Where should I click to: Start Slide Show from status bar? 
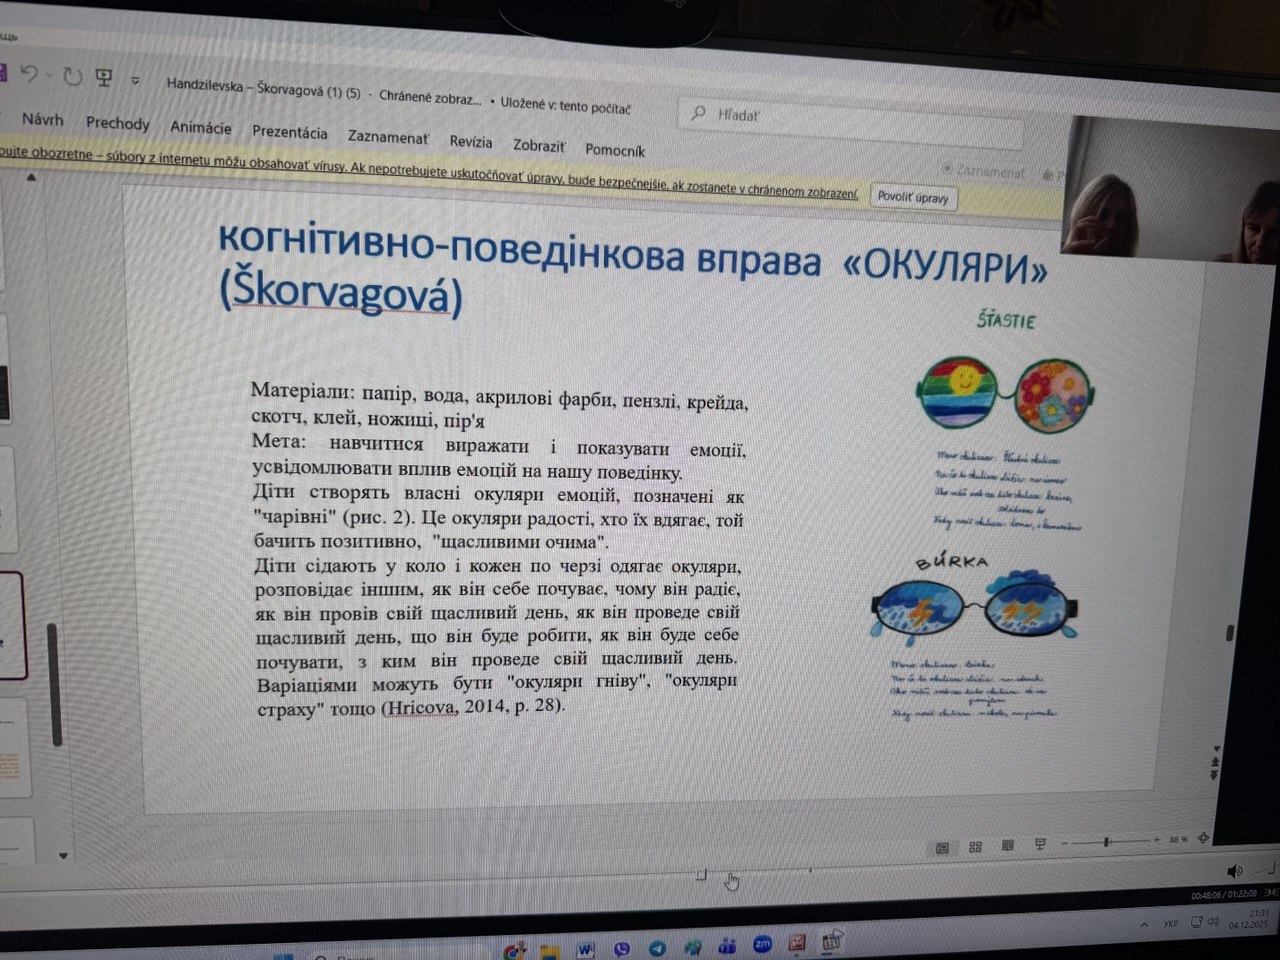[x=1040, y=845]
